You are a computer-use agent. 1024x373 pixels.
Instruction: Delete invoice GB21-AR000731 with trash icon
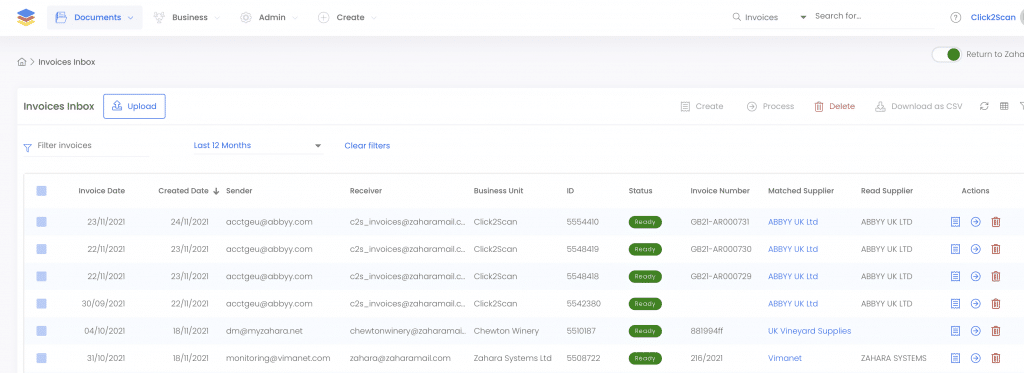tap(995, 222)
